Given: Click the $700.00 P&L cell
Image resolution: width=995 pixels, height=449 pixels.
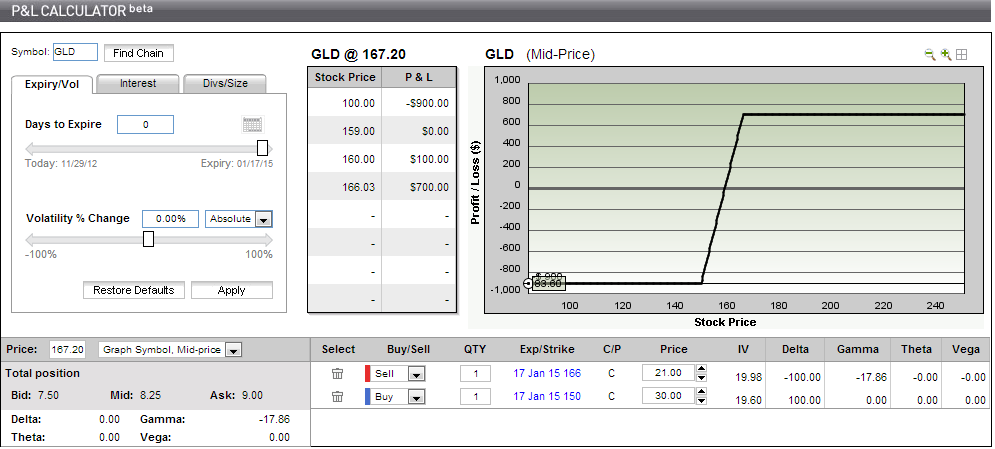Looking at the screenshot, I should click(x=419, y=187).
